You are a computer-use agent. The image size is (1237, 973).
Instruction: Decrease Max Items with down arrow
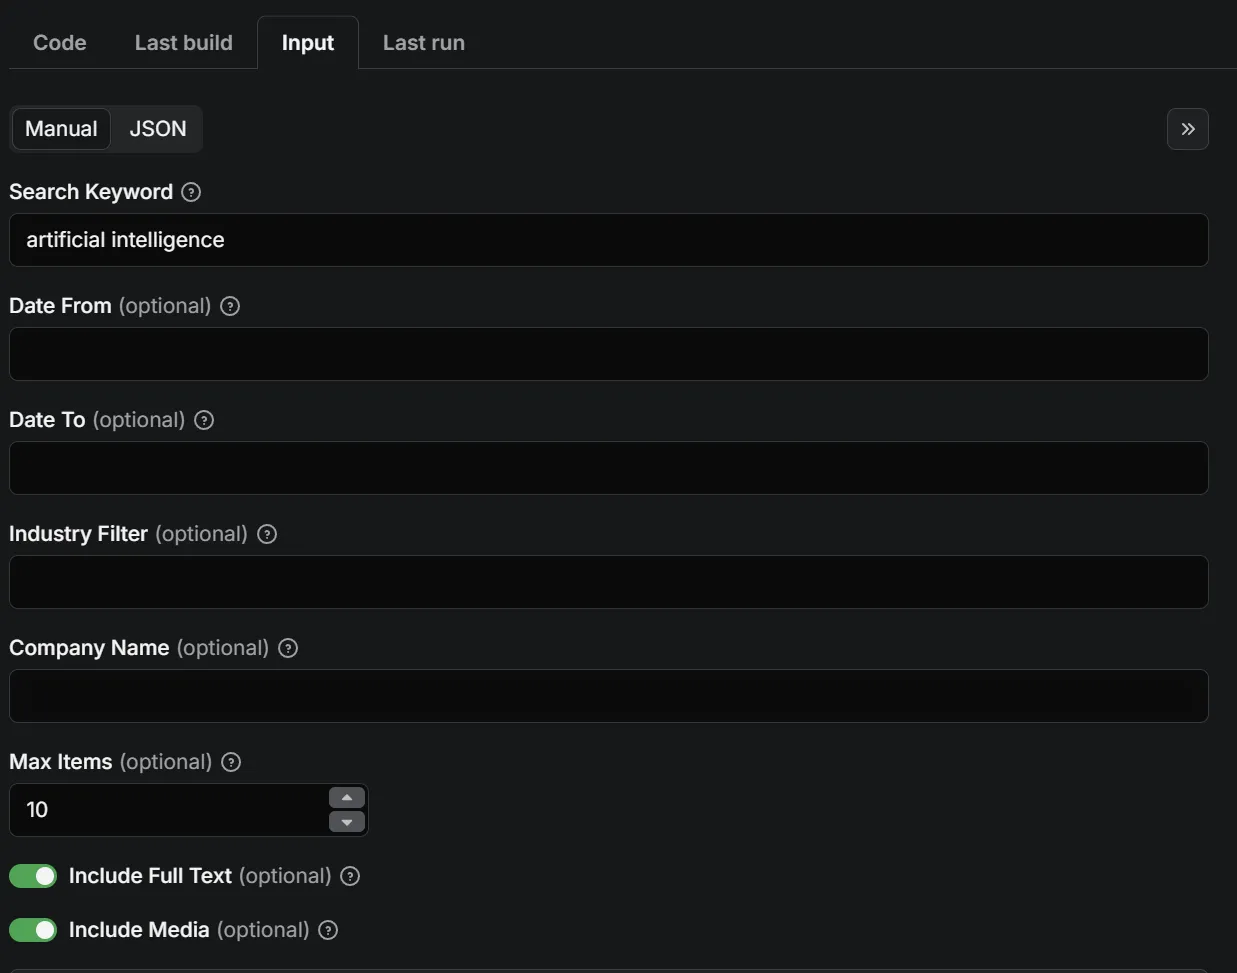(x=347, y=822)
